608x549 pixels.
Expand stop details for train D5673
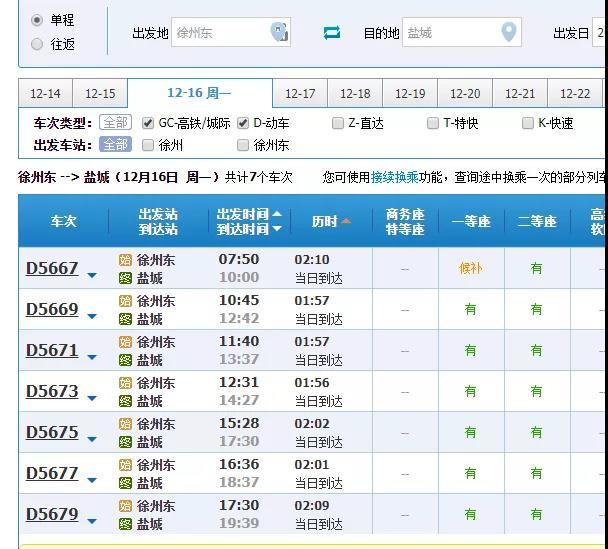pyautogui.click(x=92, y=398)
